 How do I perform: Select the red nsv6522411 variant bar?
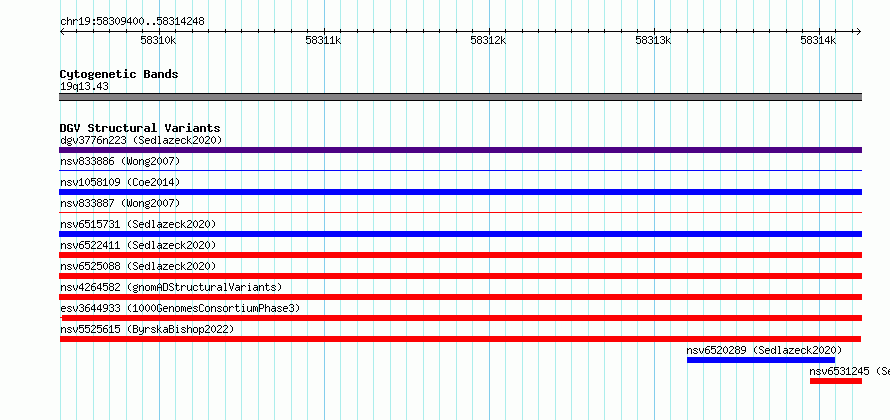tap(460, 255)
